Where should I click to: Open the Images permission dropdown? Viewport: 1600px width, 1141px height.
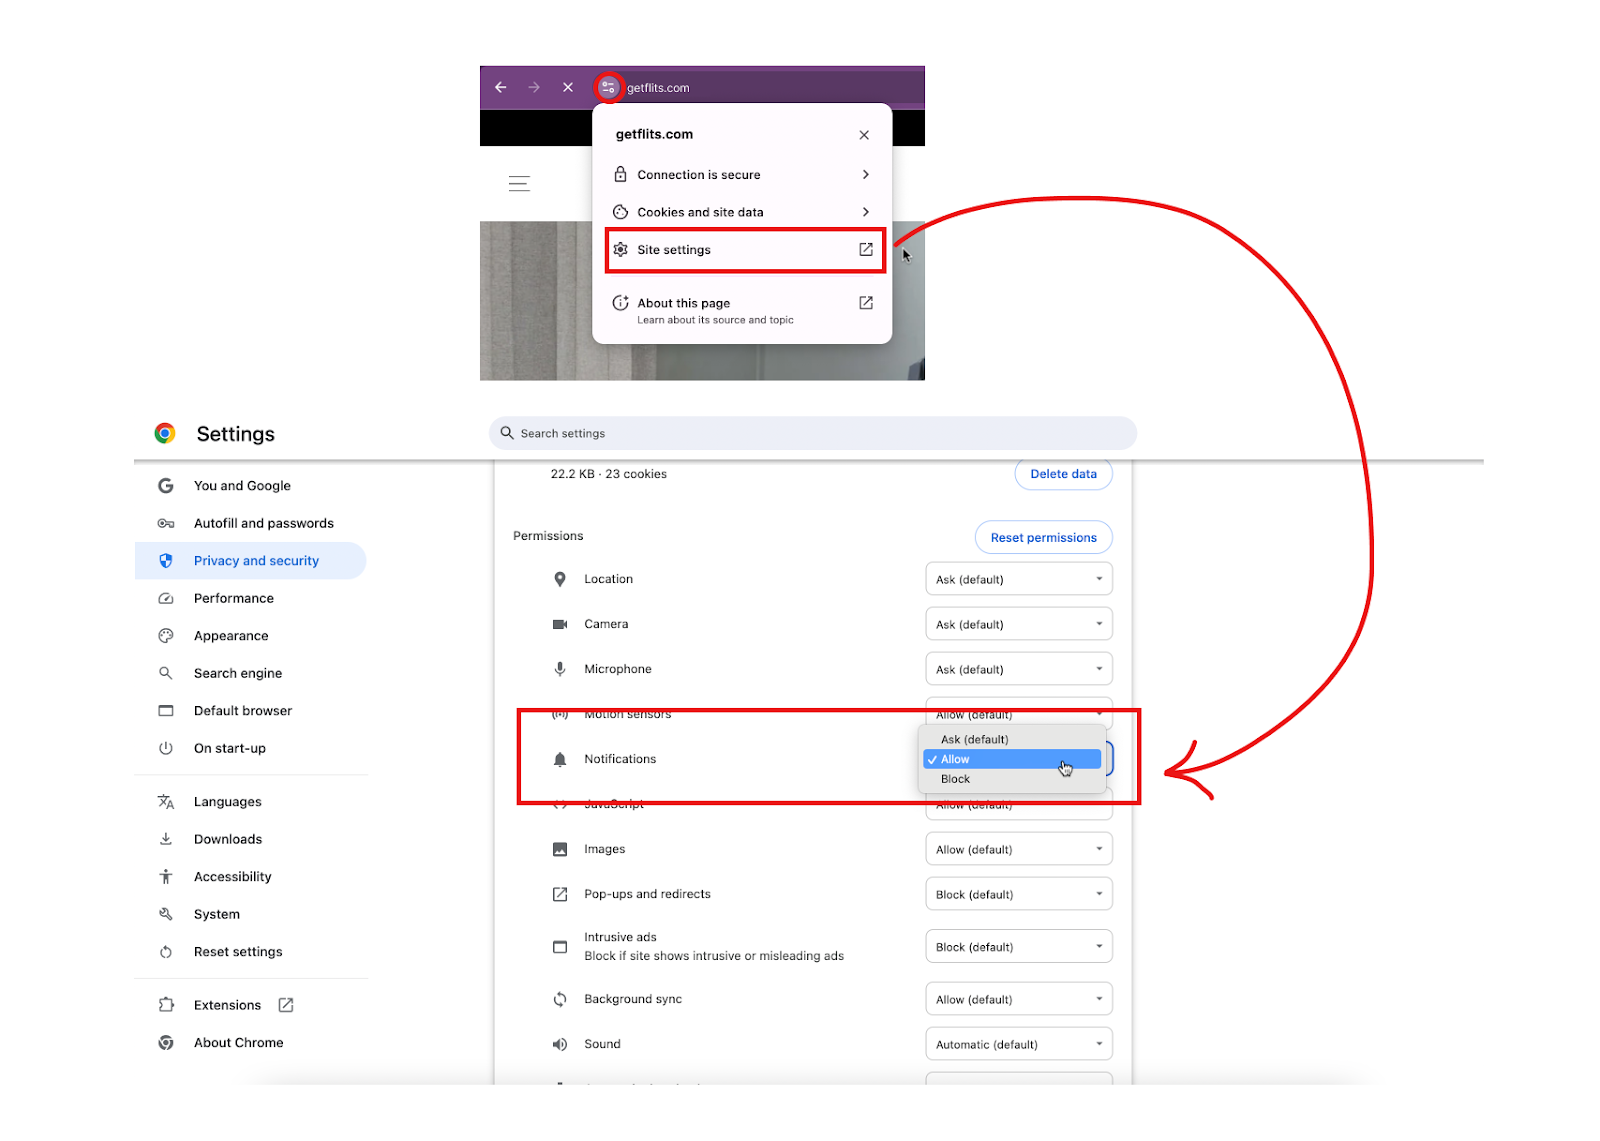1019,849
